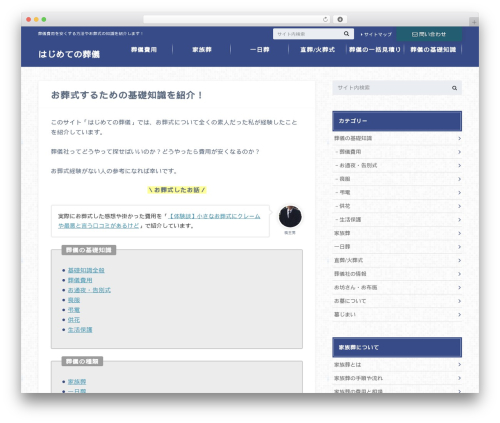Image resolution: width=500 pixels, height=423 pixels.
Task: Click the カテゴリー sidebar heading
Action: pos(397,121)
